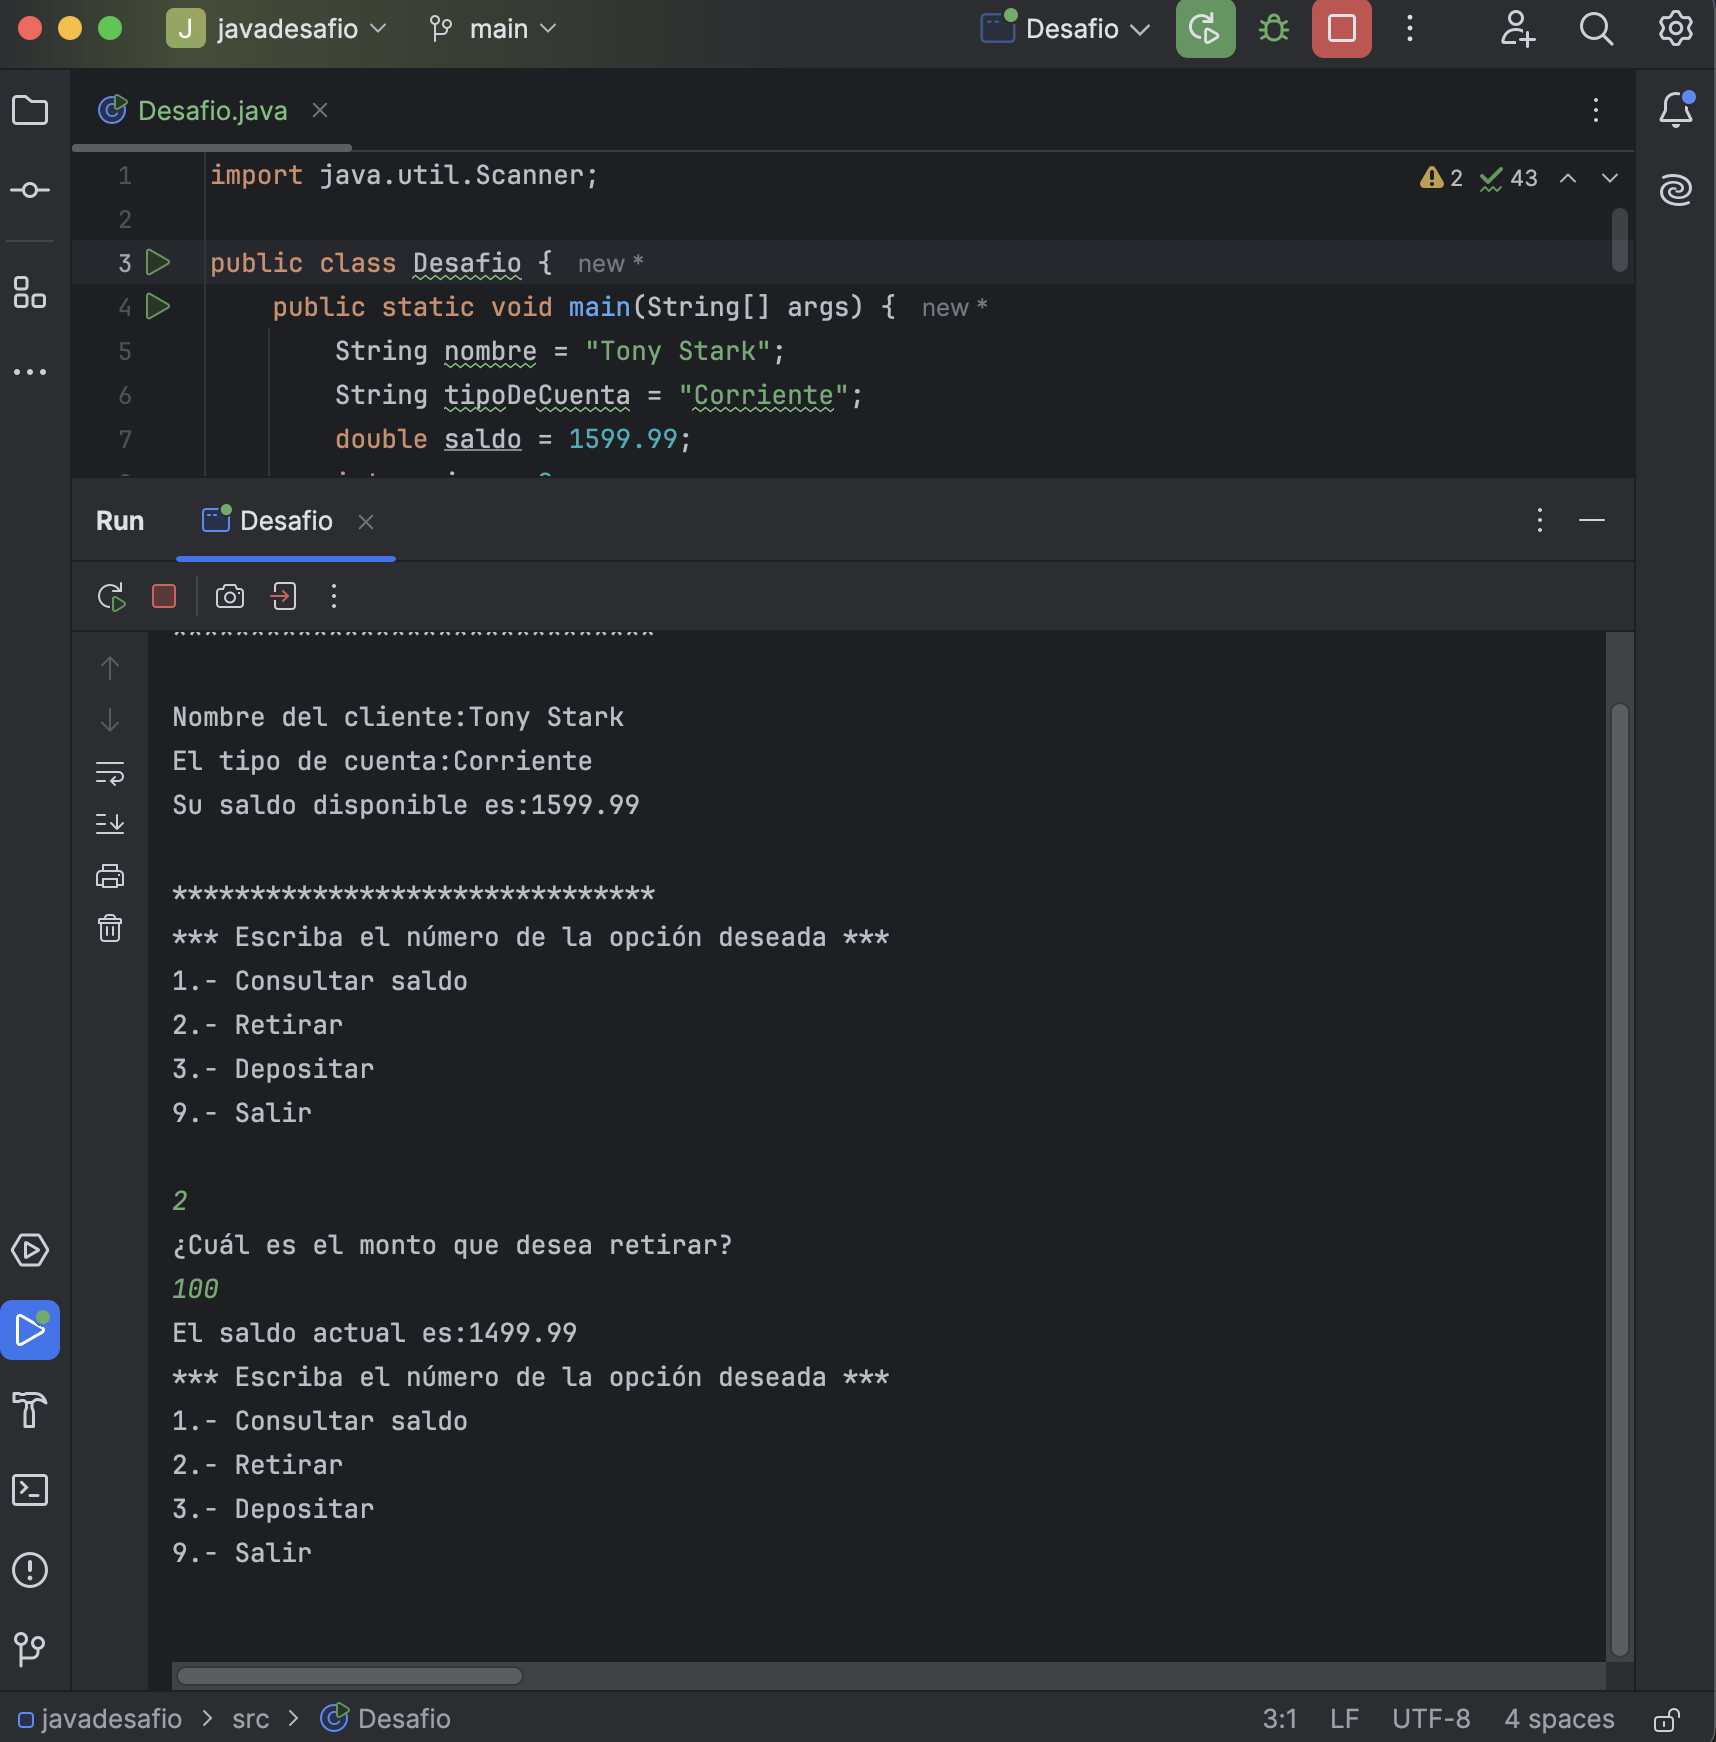
Task: Open javadesafio project dropdown
Action: [276, 29]
